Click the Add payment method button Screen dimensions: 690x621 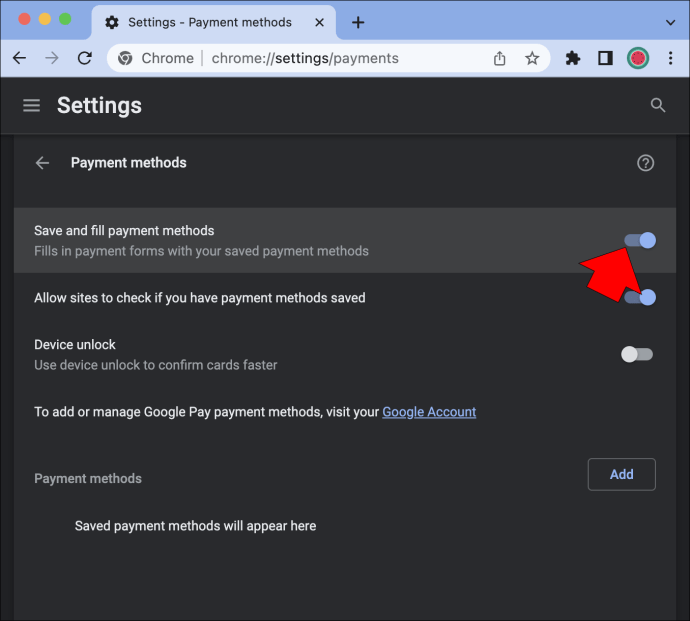(621, 474)
